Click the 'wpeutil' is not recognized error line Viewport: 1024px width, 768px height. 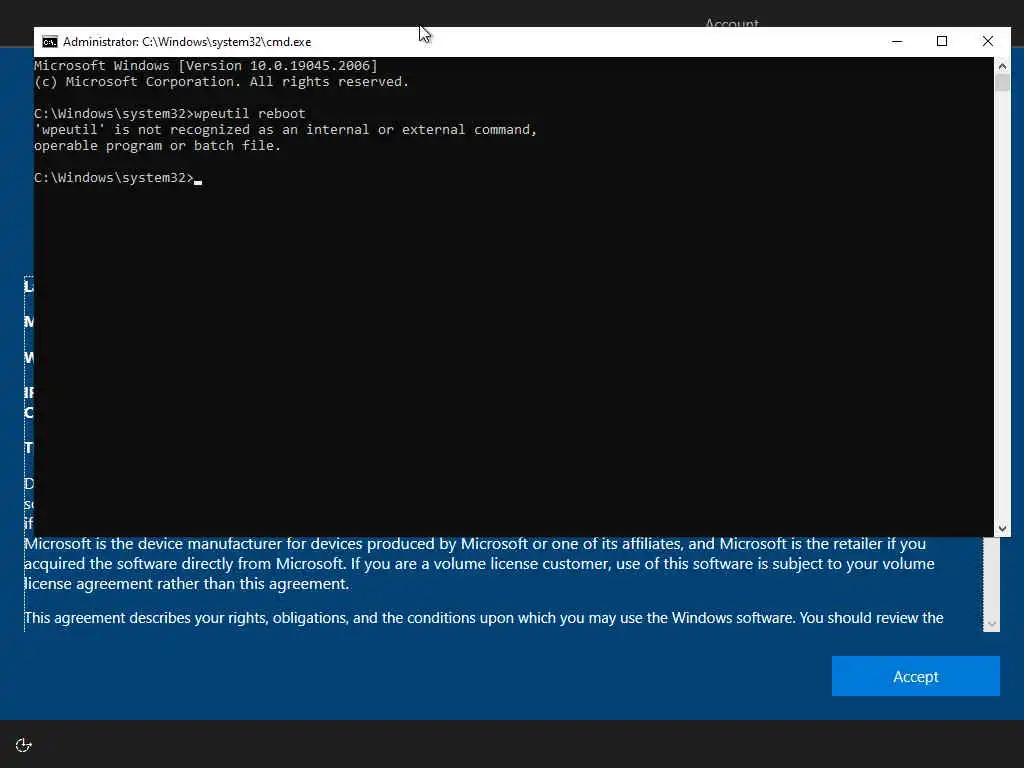click(x=285, y=129)
